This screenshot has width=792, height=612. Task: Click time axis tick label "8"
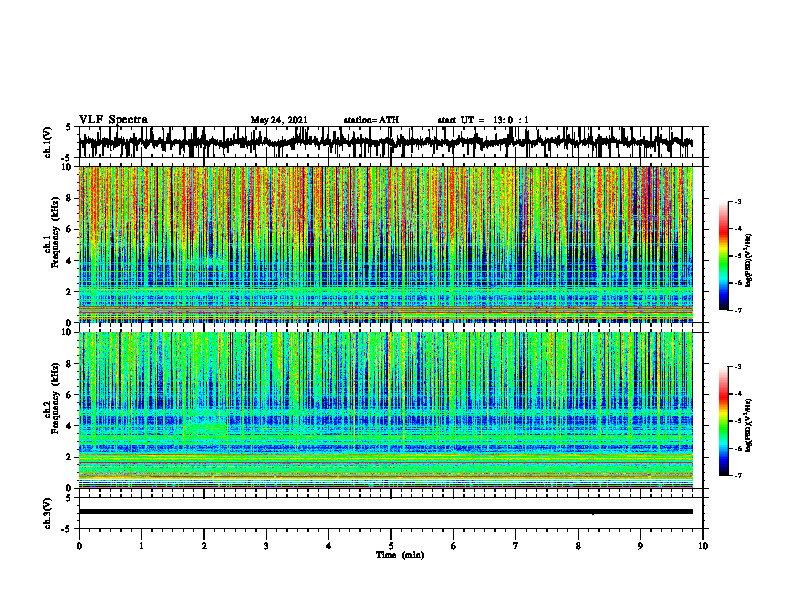(578, 546)
